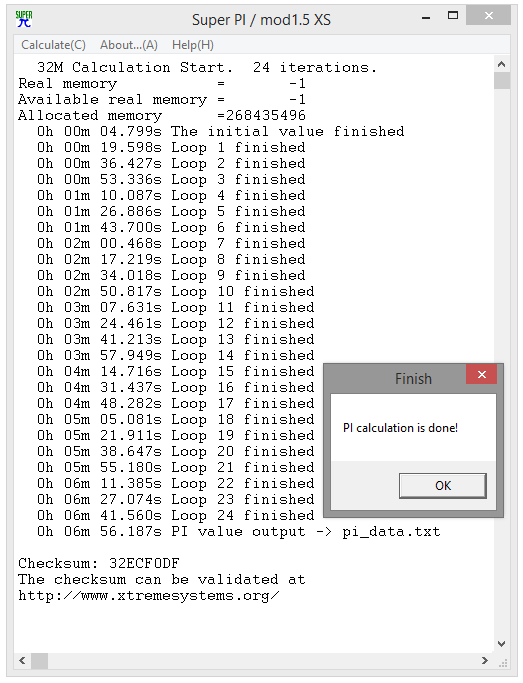This screenshot has width=523, height=683.
Task: Maximize the Super PI window
Action: (x=453, y=16)
